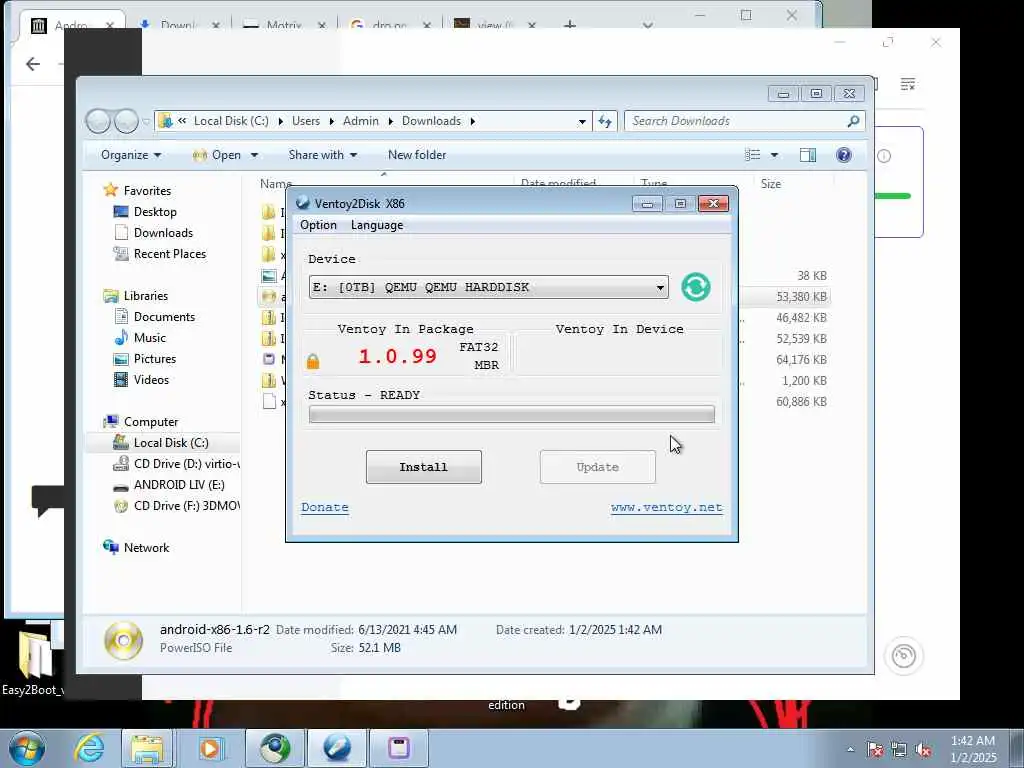
Task: Open Windows Media Player from taskbar
Action: 210,748
